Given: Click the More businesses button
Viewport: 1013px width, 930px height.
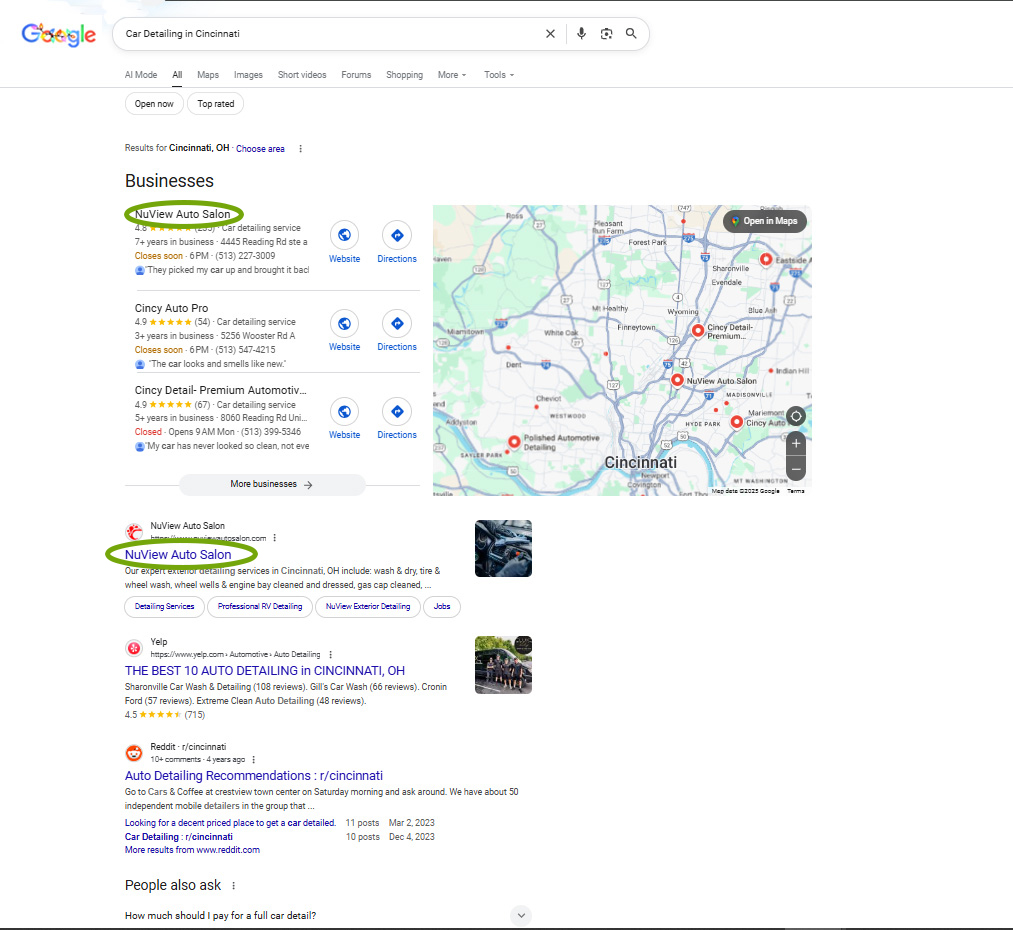Looking at the screenshot, I should [x=272, y=484].
